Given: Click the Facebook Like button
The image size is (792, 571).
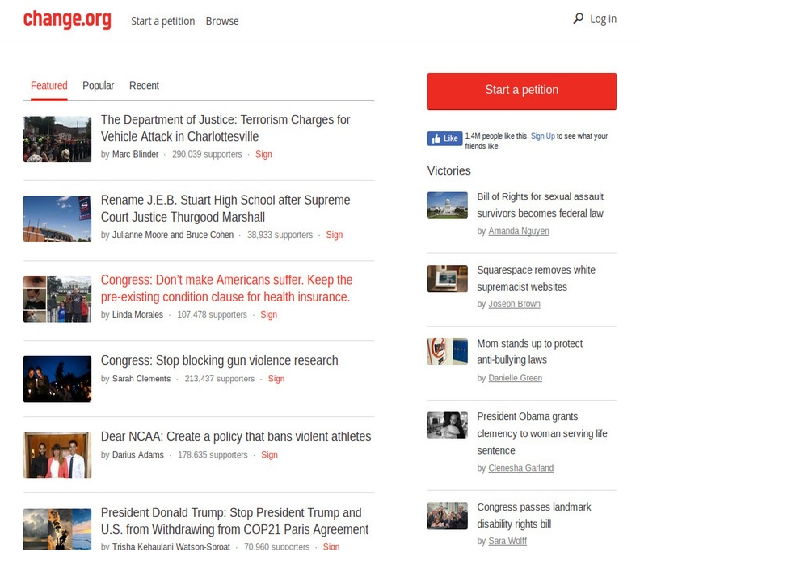Looking at the screenshot, I should tap(445, 139).
